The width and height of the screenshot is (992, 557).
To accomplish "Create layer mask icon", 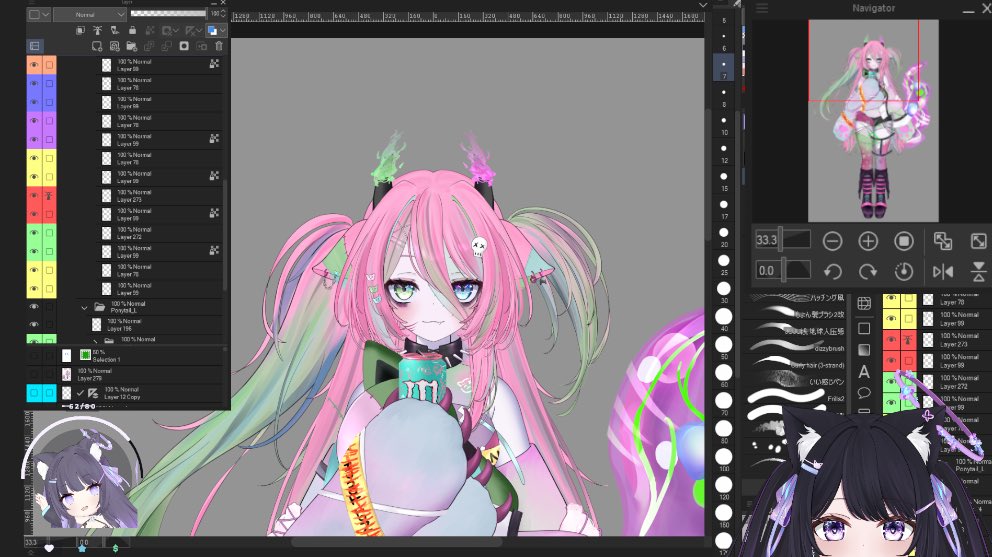I will click(x=184, y=46).
